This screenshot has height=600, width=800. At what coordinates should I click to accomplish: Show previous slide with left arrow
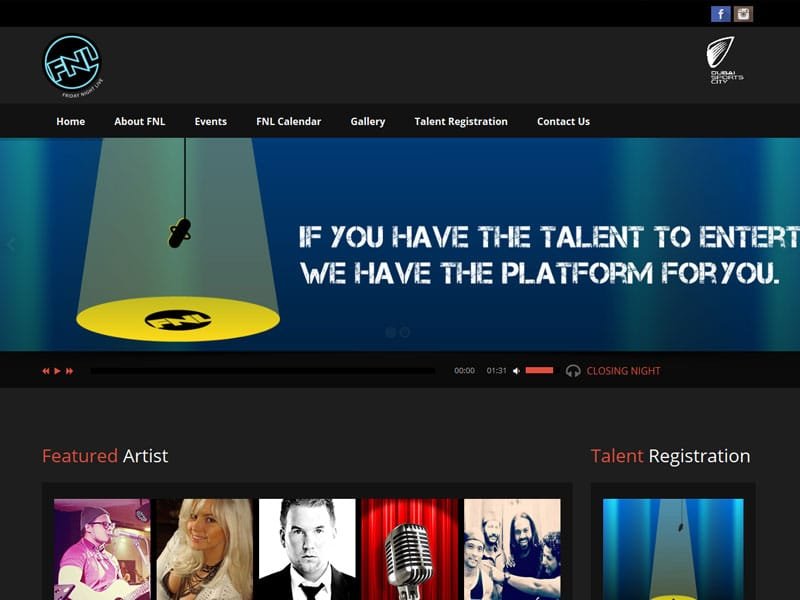pos(11,244)
